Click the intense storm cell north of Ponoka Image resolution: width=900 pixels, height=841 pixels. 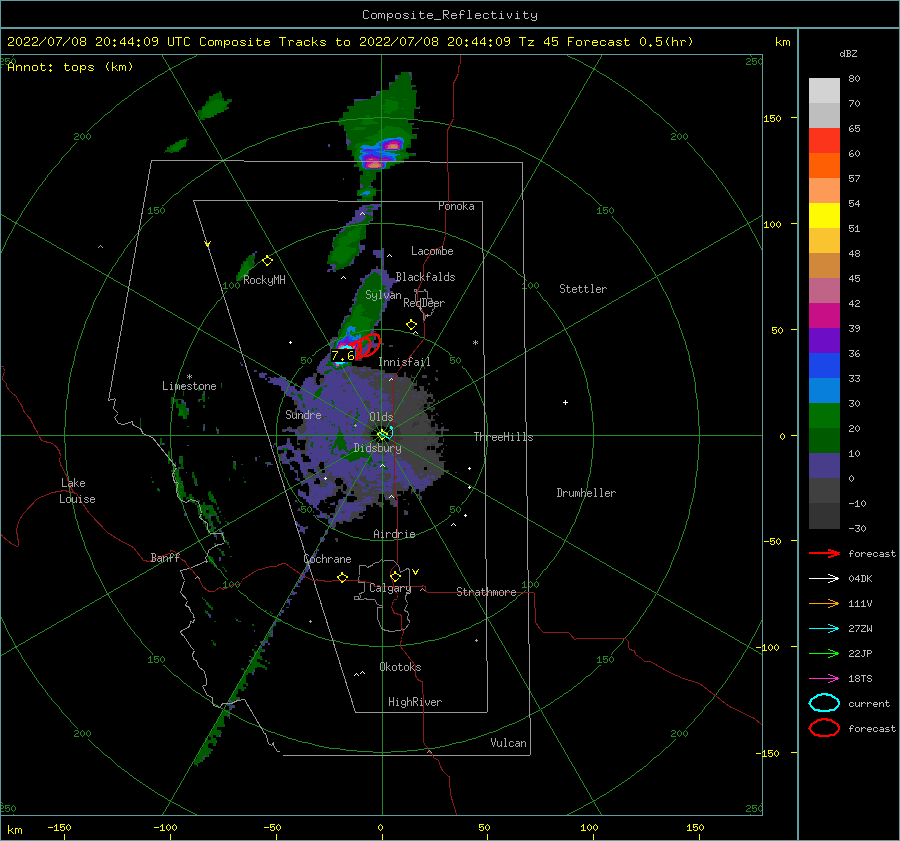pos(381,152)
